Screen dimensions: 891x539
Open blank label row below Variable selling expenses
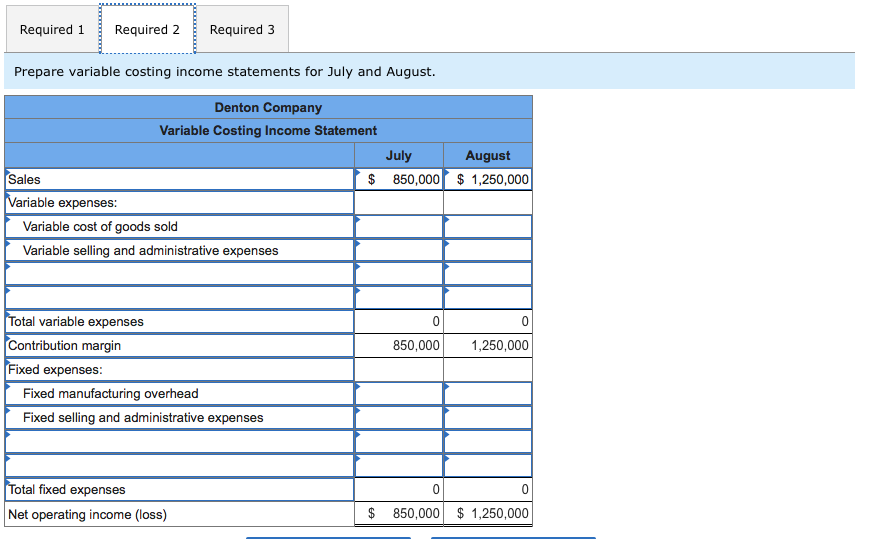tap(180, 274)
